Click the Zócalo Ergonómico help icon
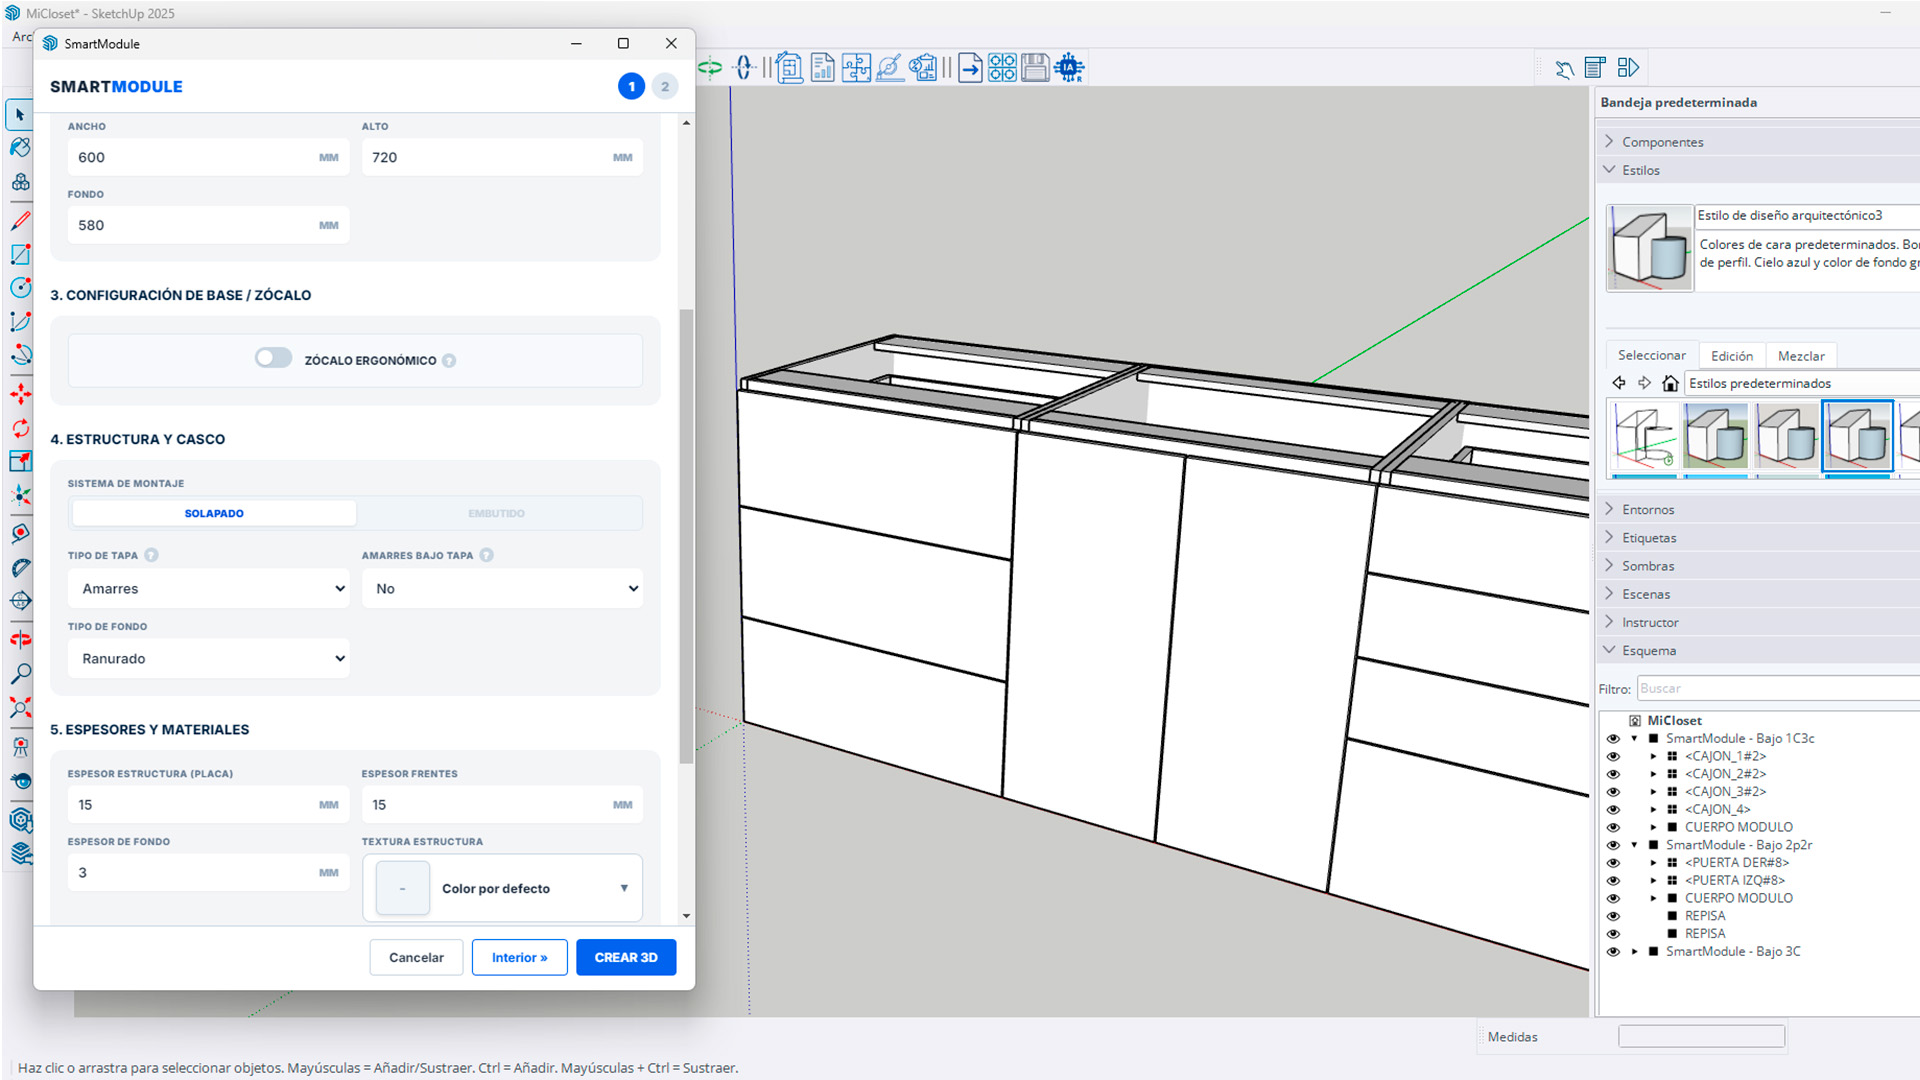The height and width of the screenshot is (1080, 1920). click(x=449, y=361)
